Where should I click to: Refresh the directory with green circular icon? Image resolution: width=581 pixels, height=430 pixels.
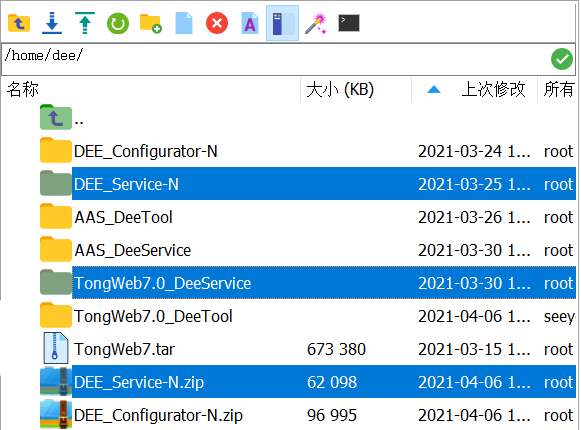(x=118, y=24)
